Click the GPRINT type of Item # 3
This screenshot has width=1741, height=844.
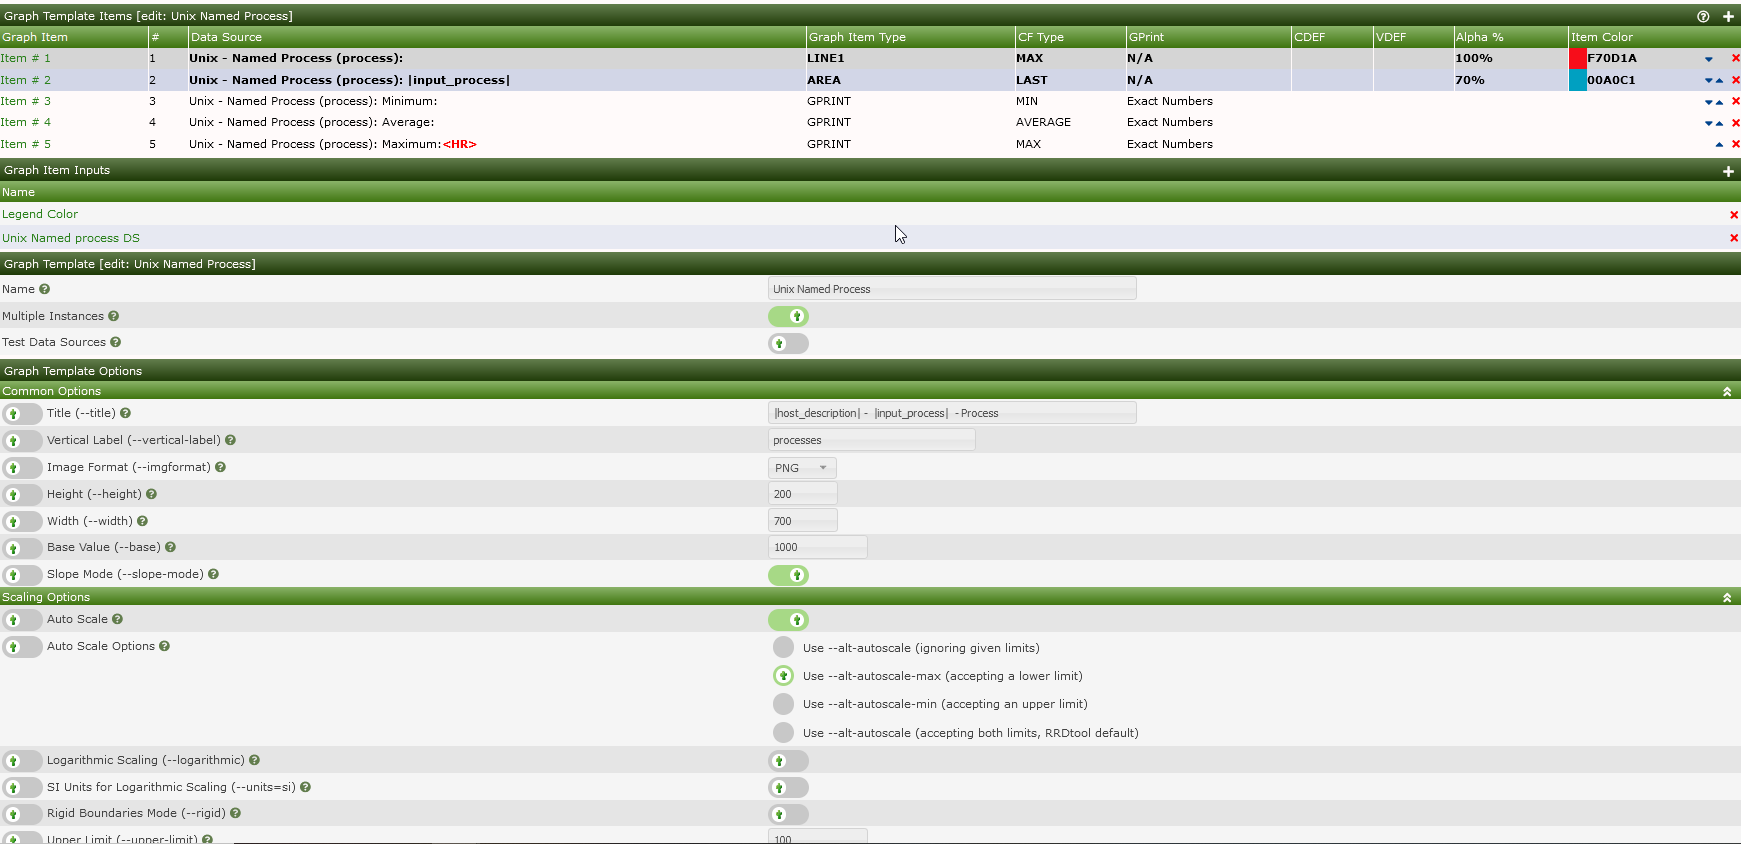click(x=829, y=101)
